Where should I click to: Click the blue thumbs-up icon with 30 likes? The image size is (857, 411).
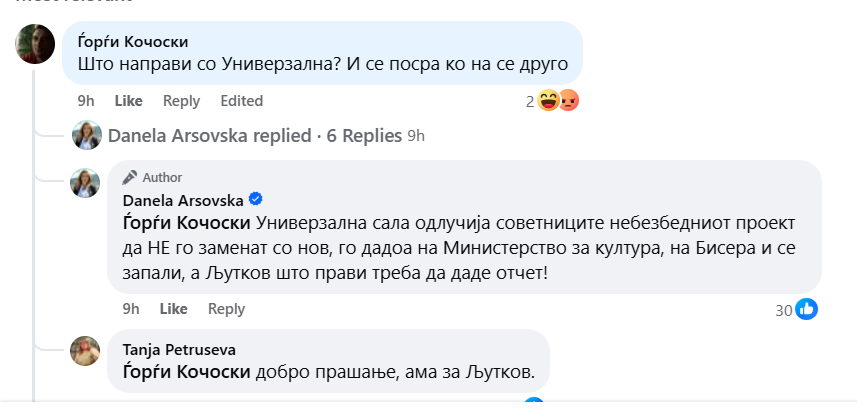[806, 309]
